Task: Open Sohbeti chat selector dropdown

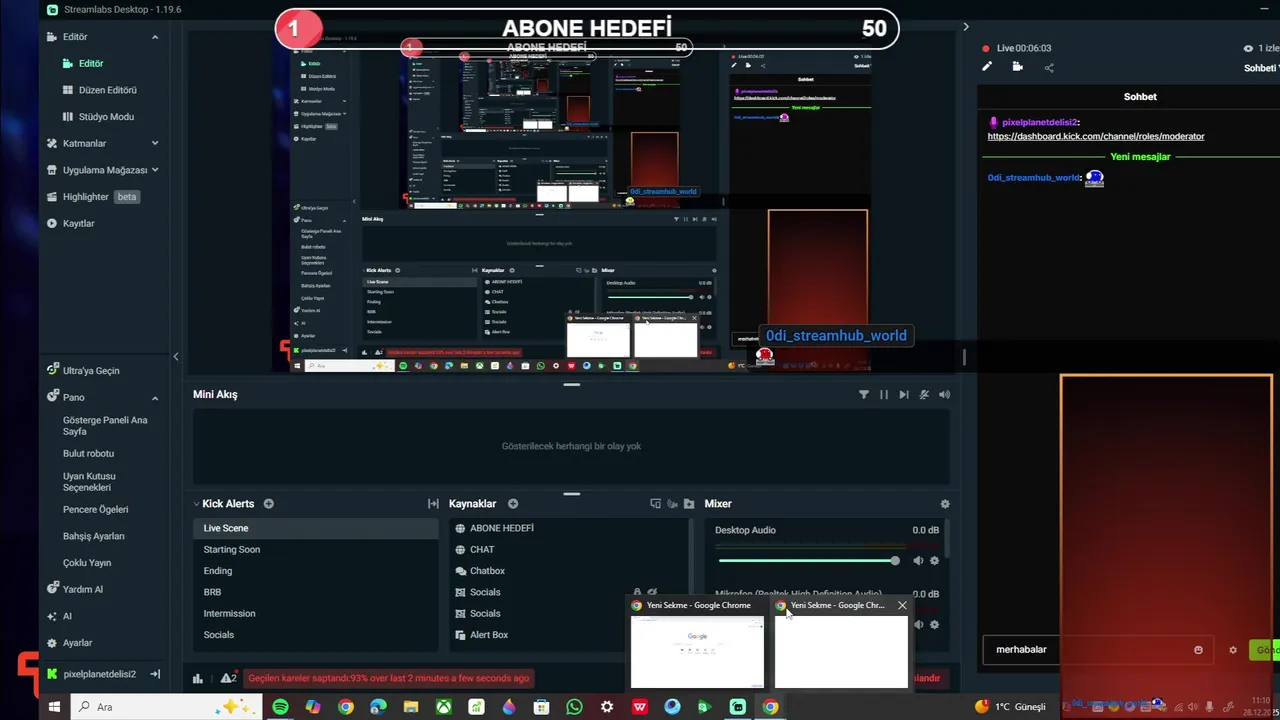Action: pos(1261,68)
